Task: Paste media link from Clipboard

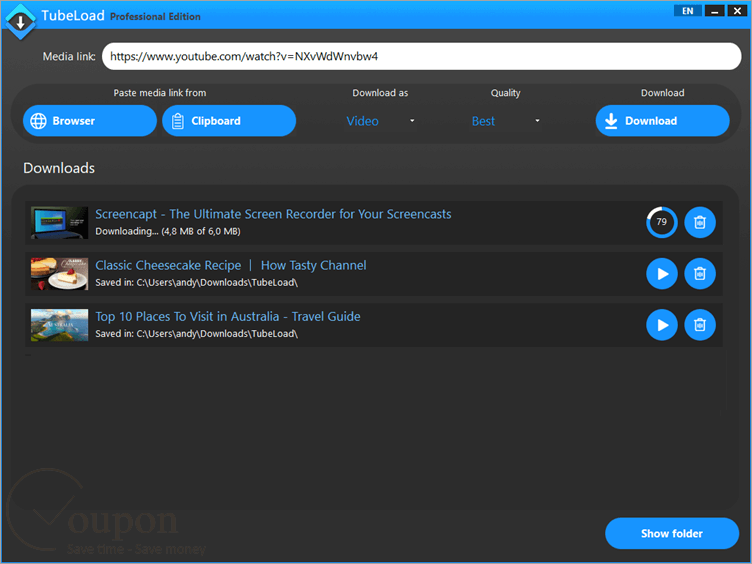Action: point(229,121)
